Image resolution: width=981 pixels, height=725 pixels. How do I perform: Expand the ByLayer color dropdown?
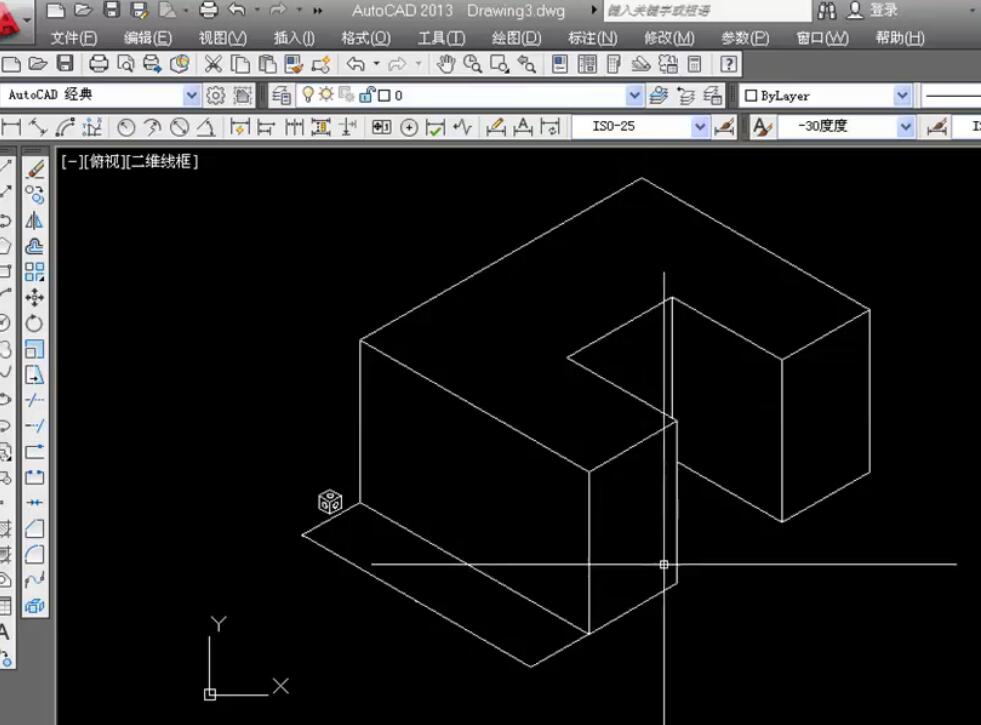(x=902, y=96)
